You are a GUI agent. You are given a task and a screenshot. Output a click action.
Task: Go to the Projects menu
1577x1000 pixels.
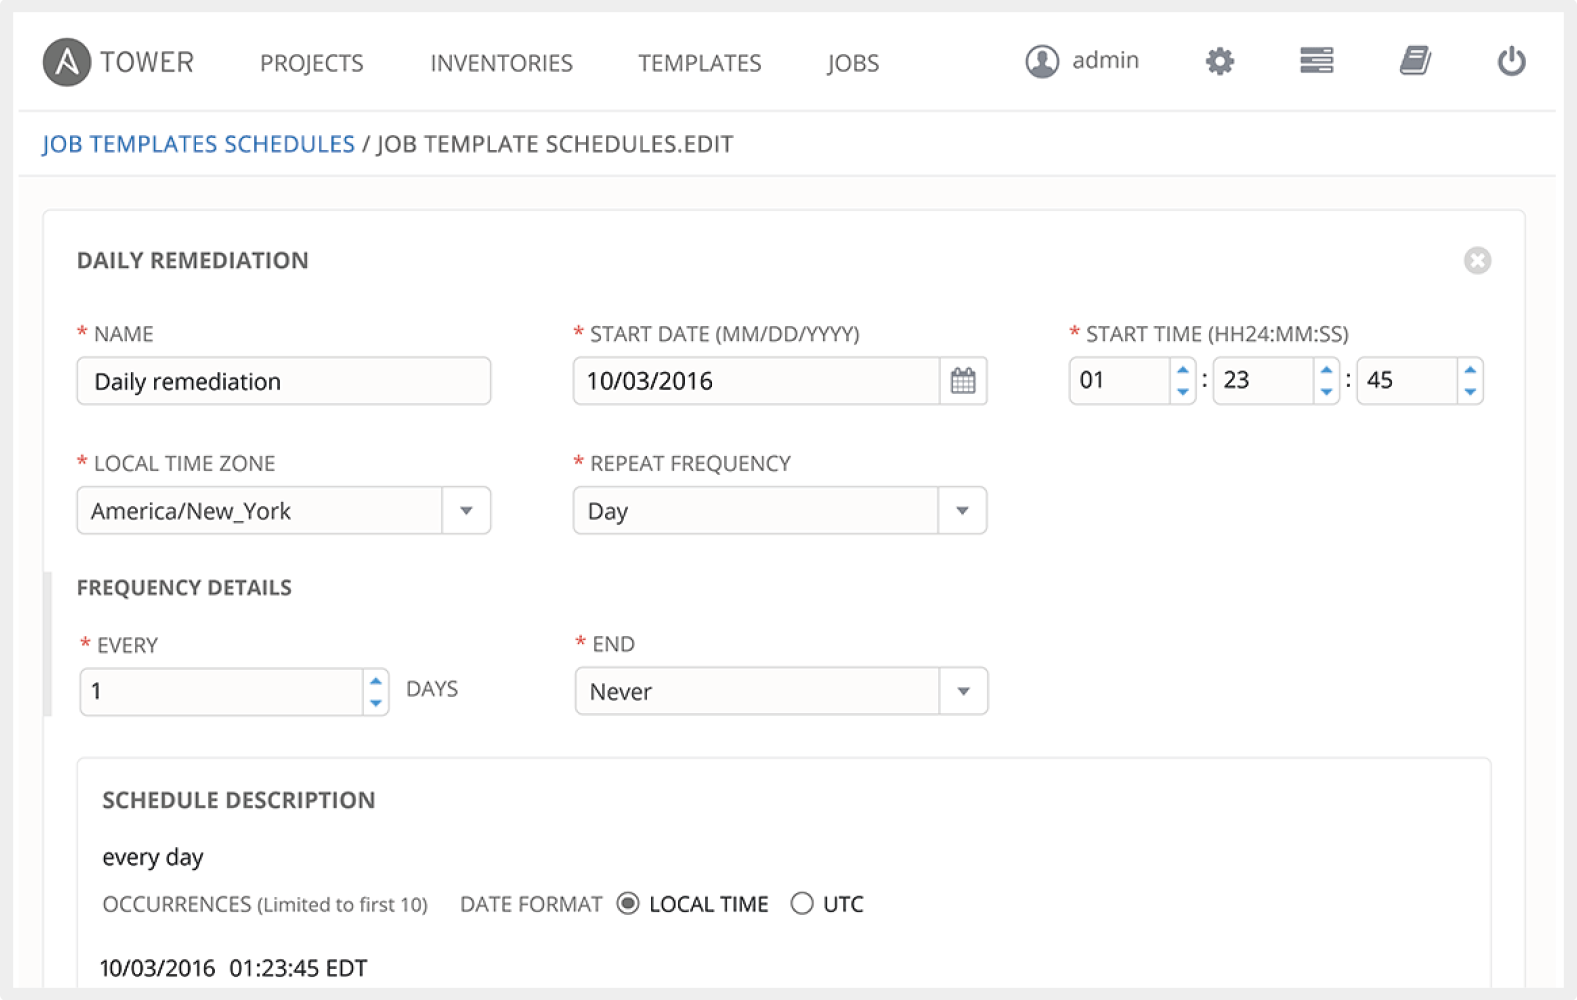pos(311,63)
